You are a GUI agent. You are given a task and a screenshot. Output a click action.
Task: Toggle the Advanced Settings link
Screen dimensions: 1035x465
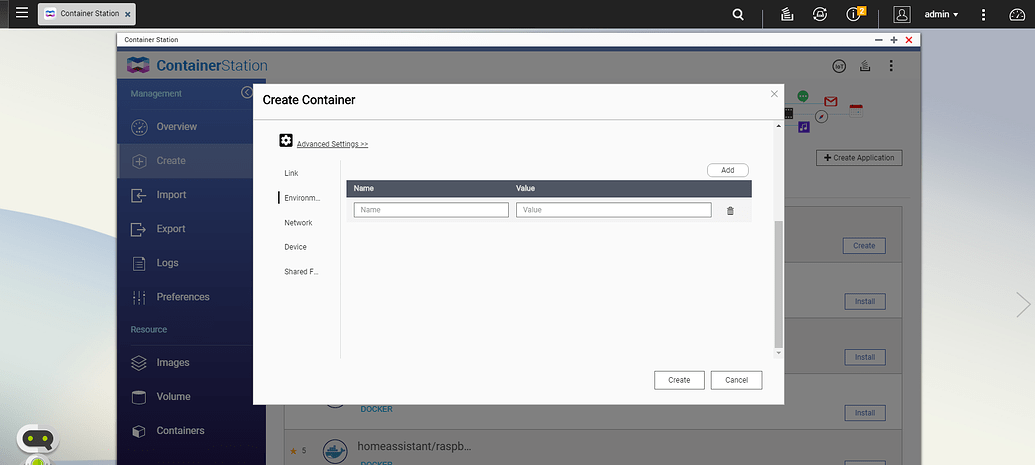click(332, 144)
